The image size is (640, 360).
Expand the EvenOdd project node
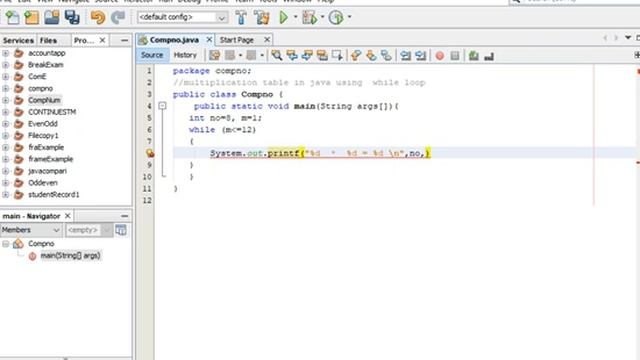pos(5,124)
